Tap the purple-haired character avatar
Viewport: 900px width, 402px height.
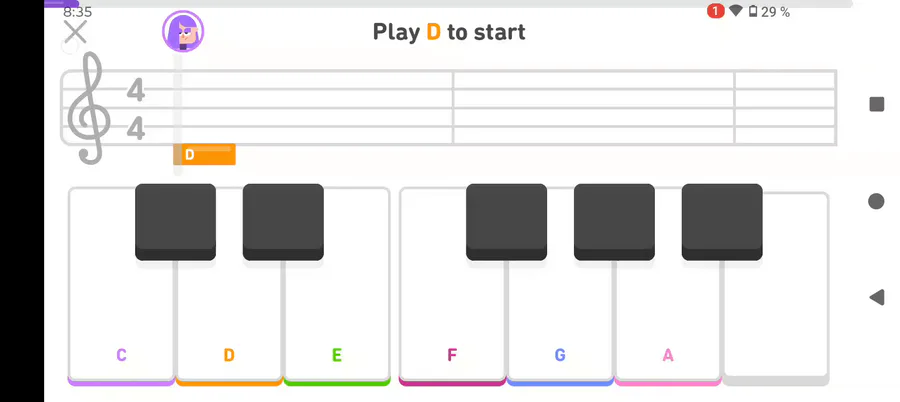coord(183,31)
